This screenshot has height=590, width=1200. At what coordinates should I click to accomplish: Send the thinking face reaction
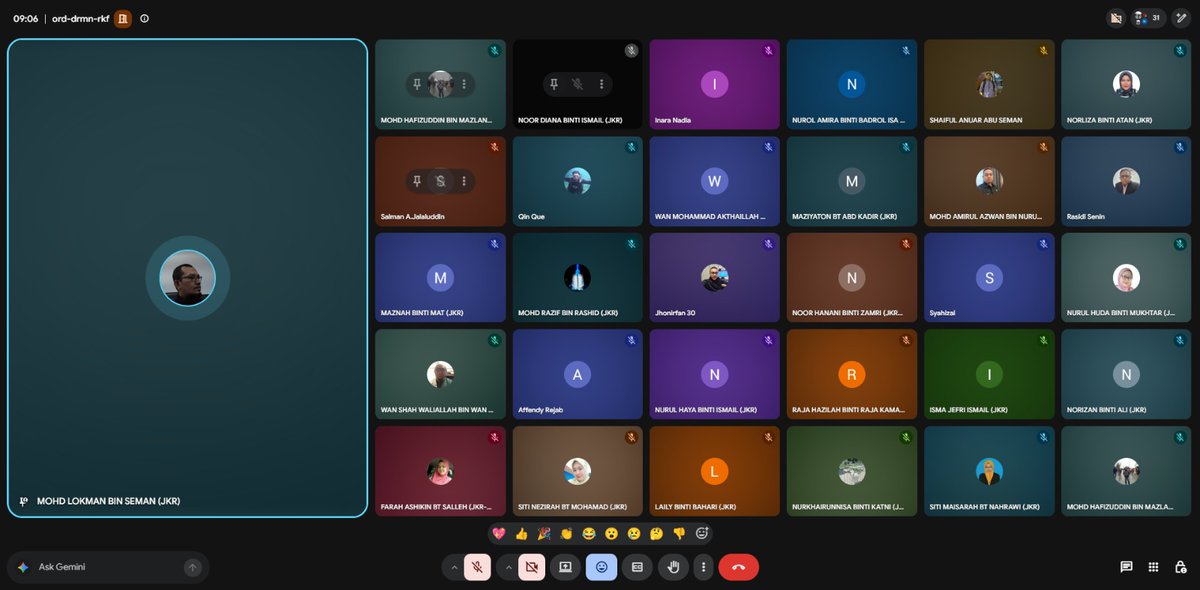click(x=657, y=533)
